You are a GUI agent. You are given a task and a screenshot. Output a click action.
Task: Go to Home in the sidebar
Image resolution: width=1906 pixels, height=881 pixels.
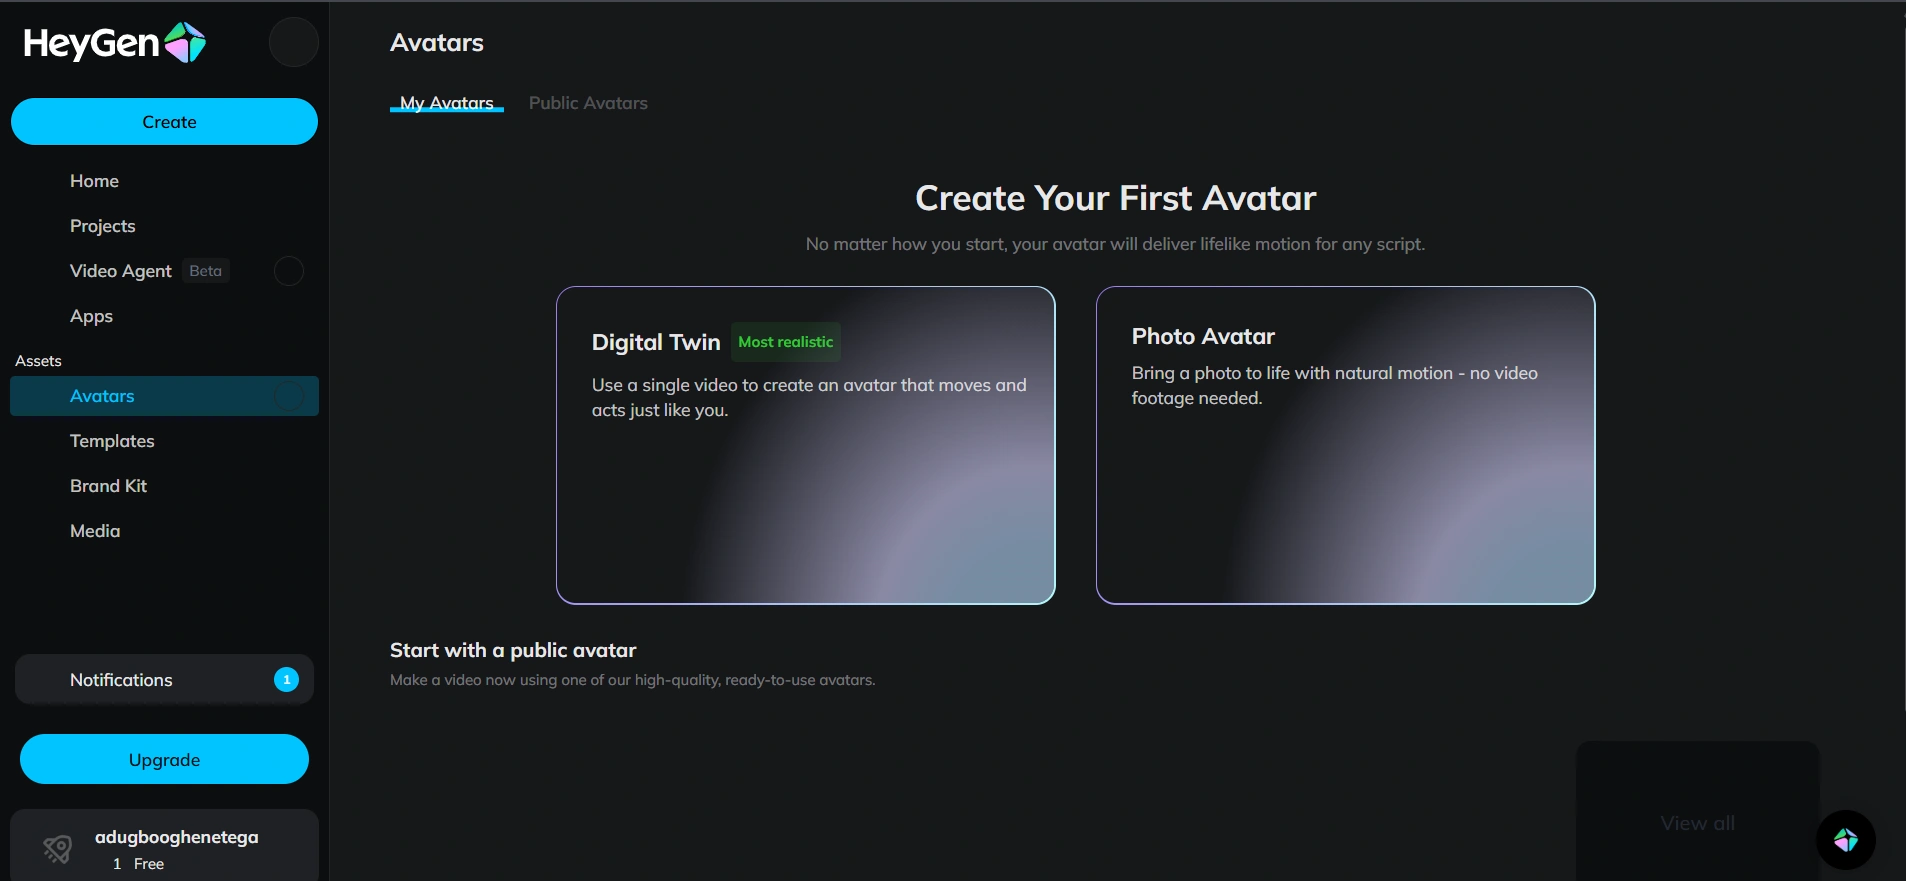pos(94,181)
